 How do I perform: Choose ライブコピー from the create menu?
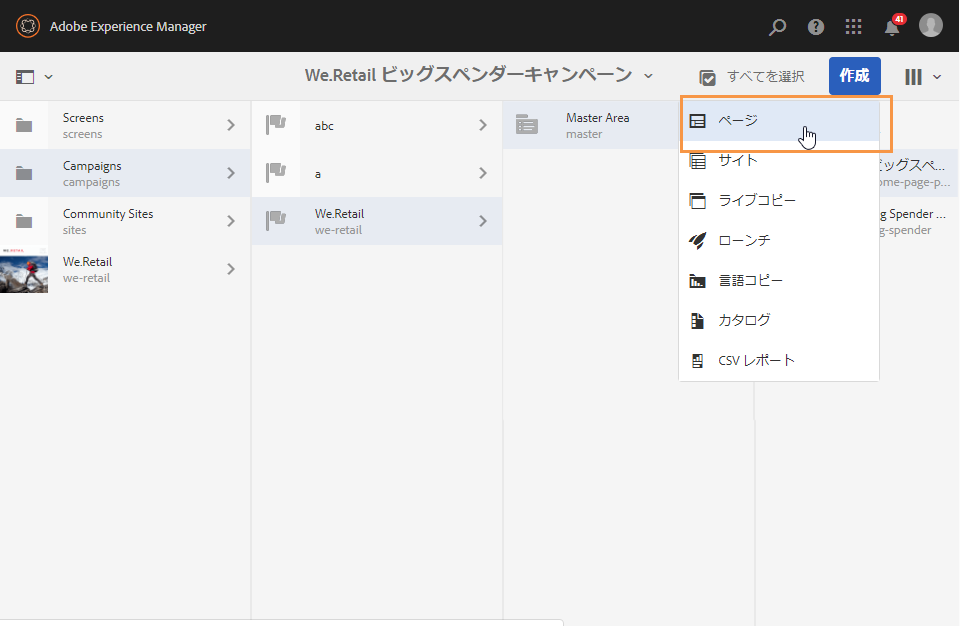(779, 200)
